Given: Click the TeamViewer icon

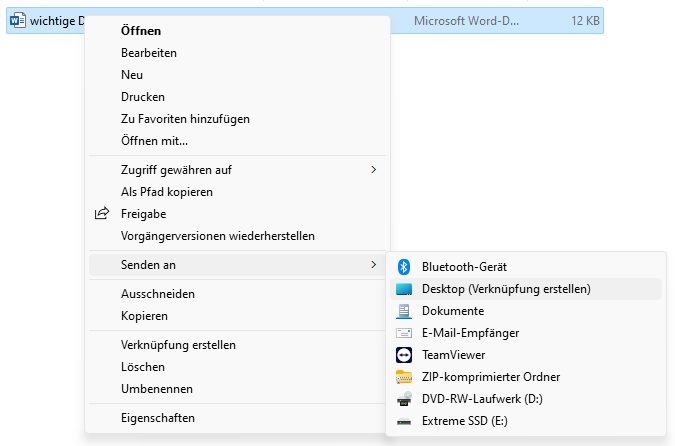Looking at the screenshot, I should click(x=404, y=355).
